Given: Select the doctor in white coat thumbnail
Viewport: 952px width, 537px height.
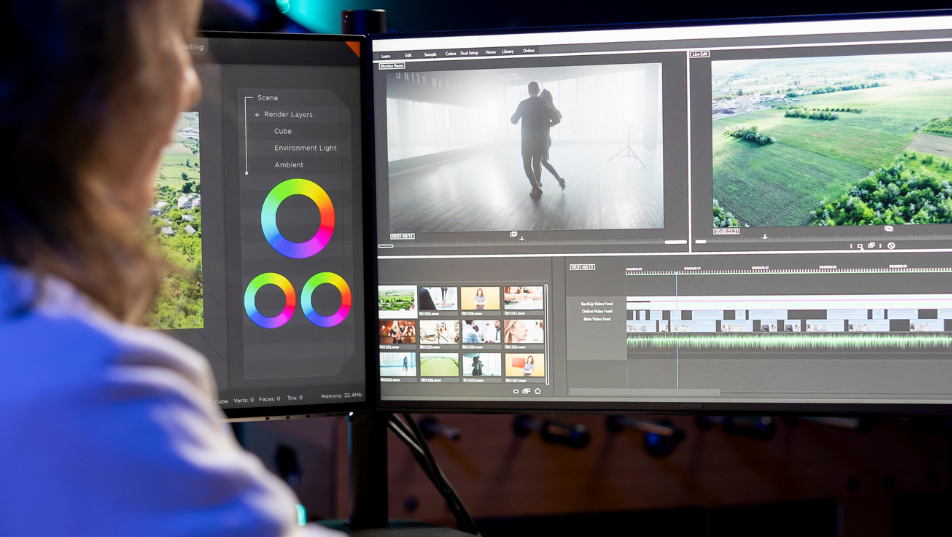Looking at the screenshot, I should tap(438, 299).
